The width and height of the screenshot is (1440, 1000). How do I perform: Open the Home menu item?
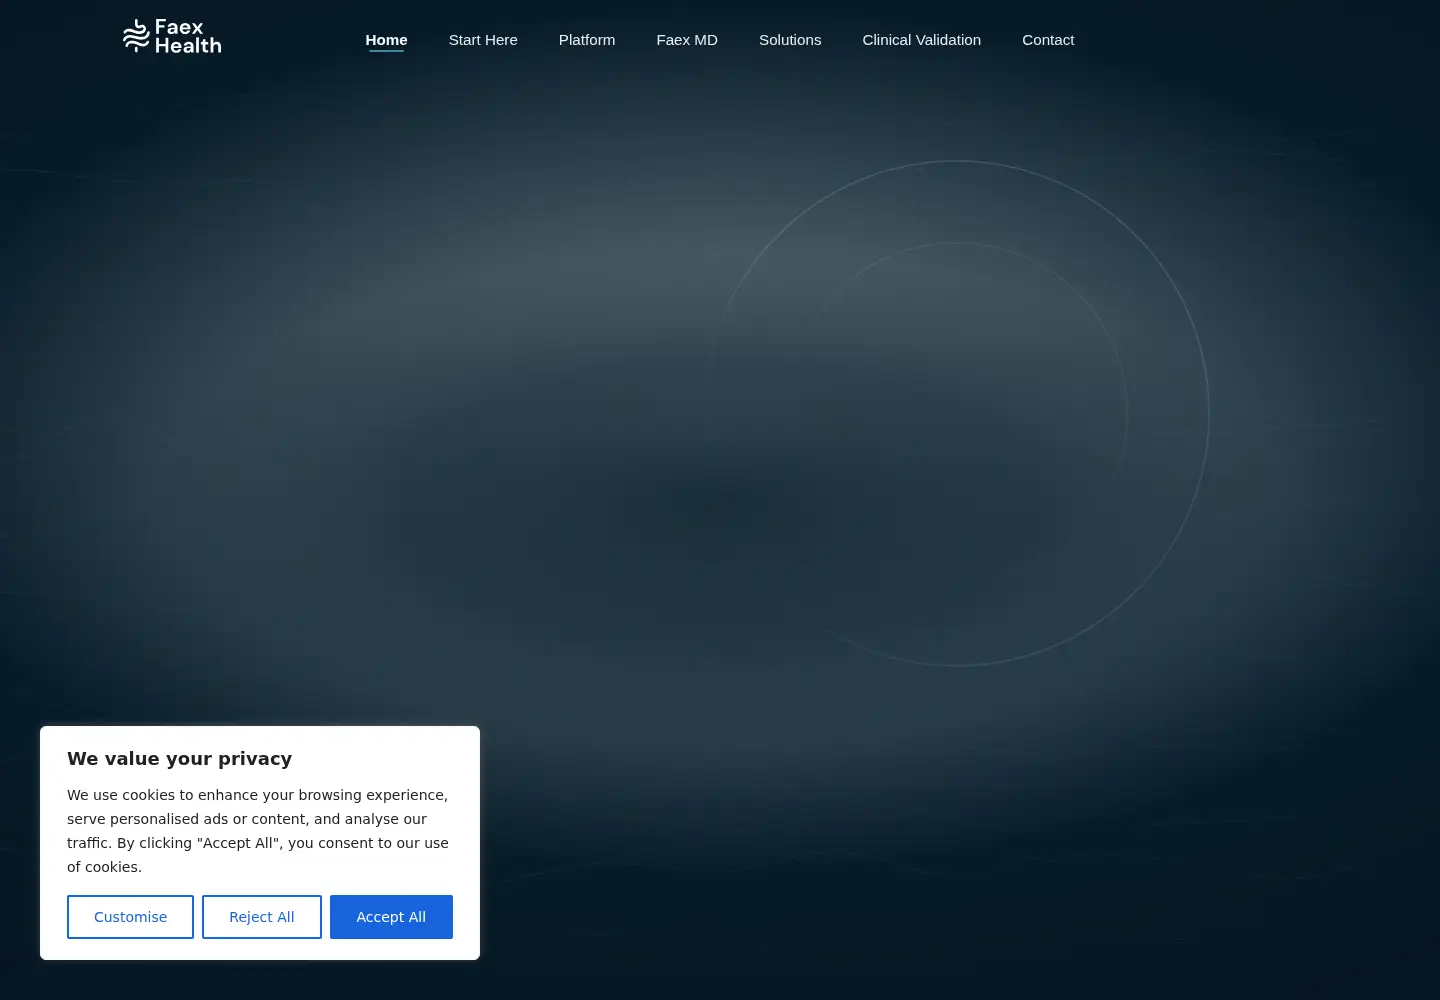coord(386,40)
